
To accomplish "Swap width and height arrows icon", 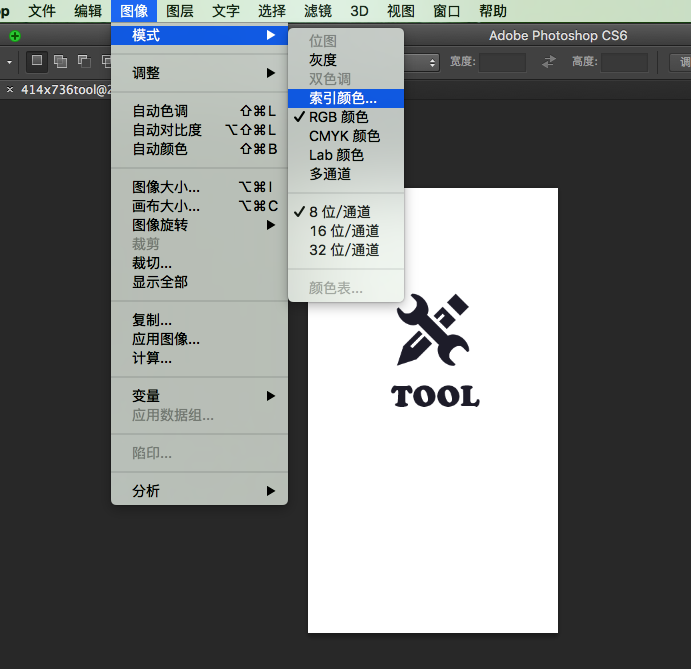I will [x=548, y=62].
